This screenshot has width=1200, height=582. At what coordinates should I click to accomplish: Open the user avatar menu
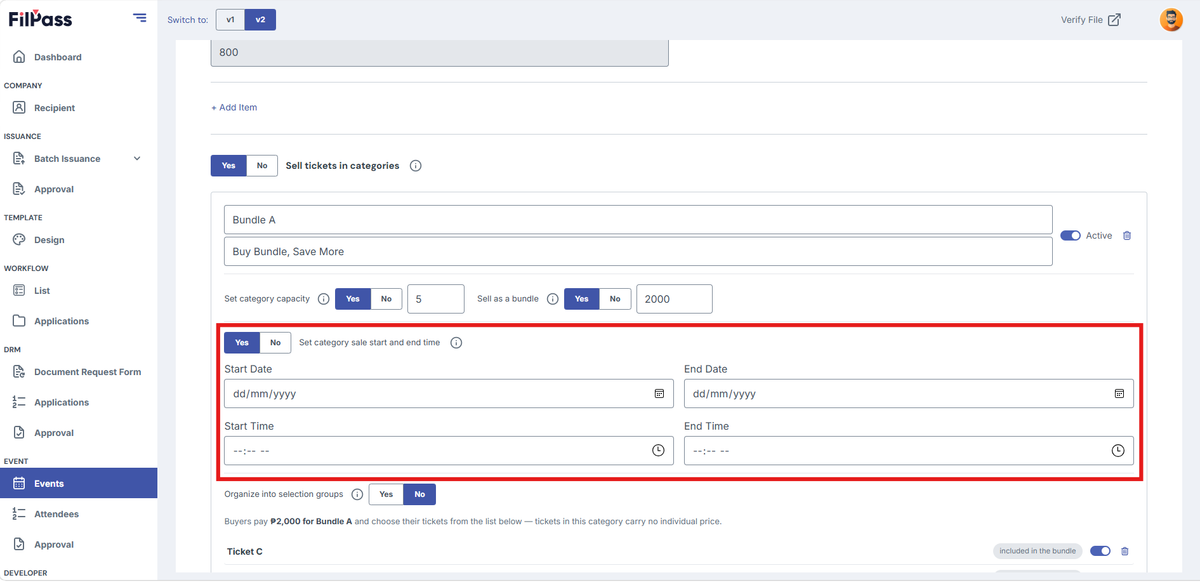click(x=1170, y=19)
